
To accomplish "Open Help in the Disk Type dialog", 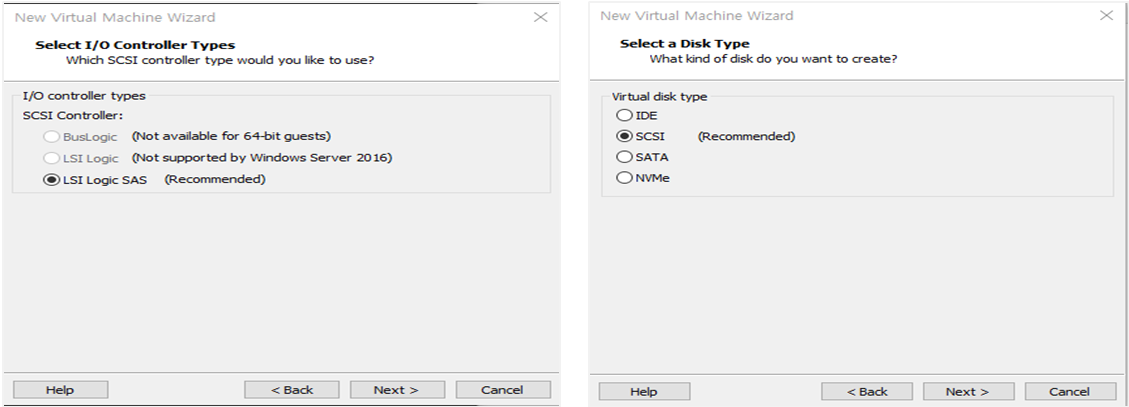I will click(644, 392).
